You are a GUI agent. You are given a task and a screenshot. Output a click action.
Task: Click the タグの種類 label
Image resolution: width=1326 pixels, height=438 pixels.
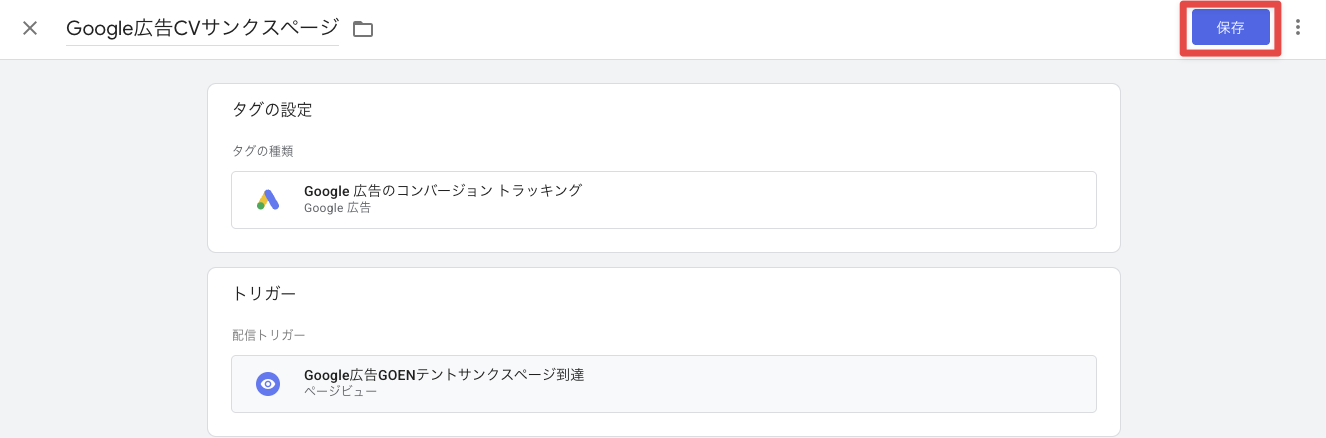262,151
